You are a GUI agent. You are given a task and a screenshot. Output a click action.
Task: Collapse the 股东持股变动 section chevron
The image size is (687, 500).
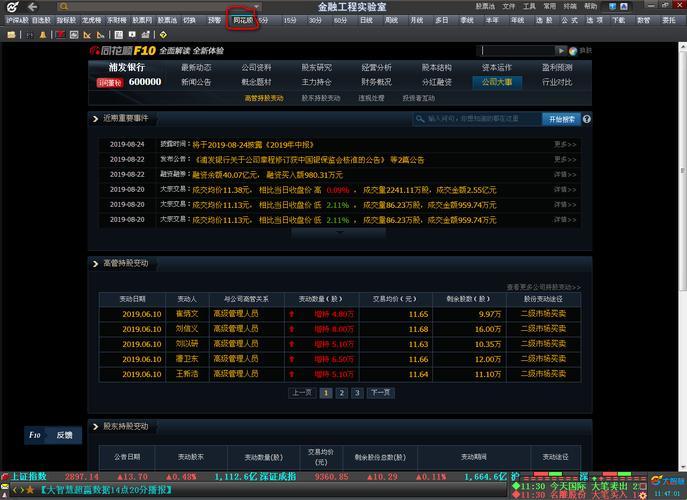tap(95, 427)
